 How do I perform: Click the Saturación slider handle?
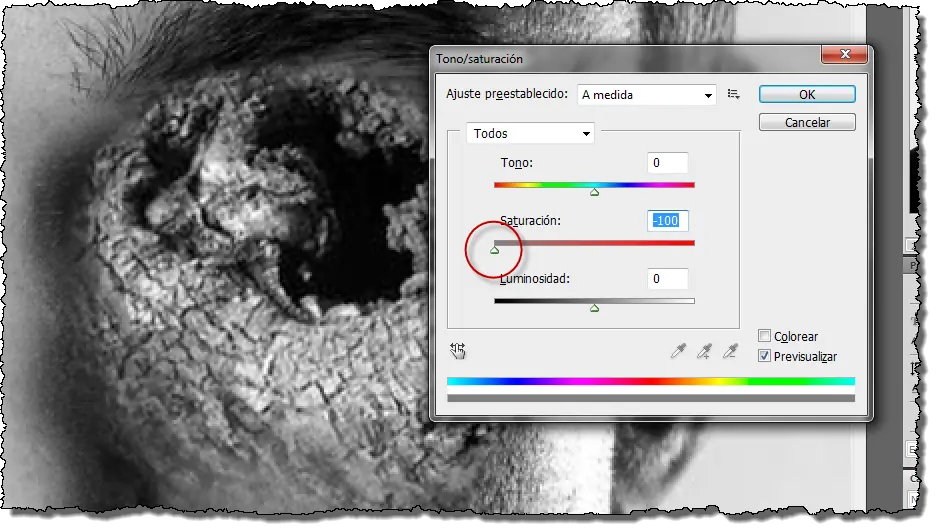point(494,250)
